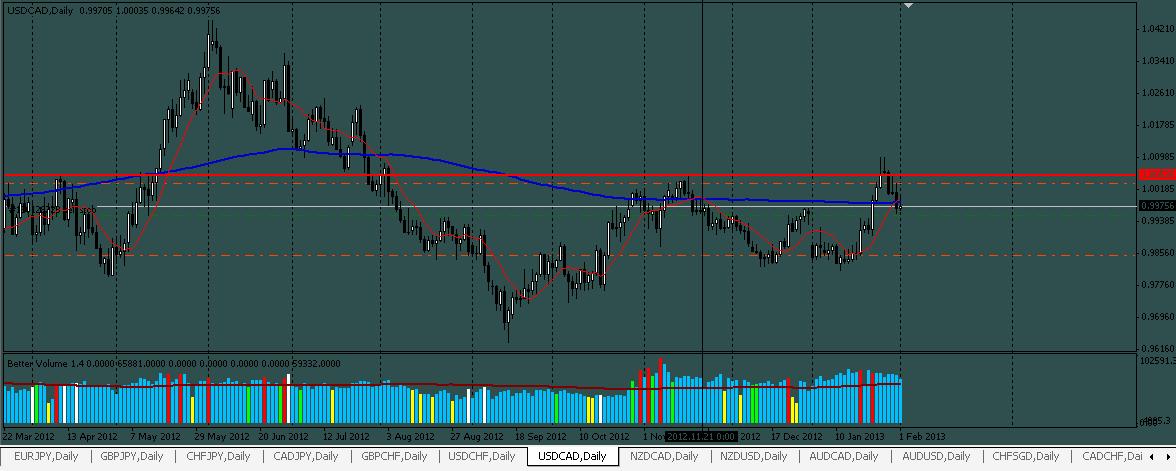The width and height of the screenshot is (1176, 471).
Task: Click the USDCAD,Daily chart title text
Action: click(39, 8)
